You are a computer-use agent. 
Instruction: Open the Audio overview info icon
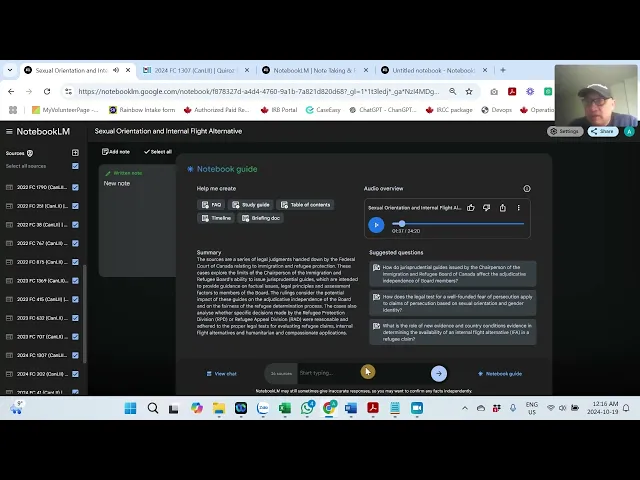527,189
